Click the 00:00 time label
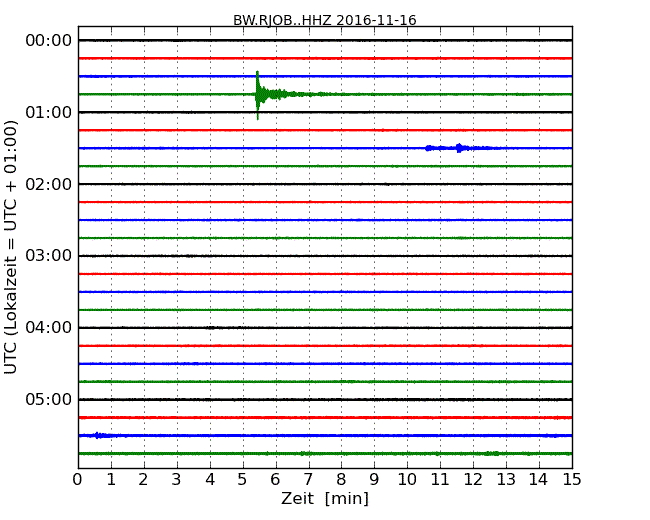This screenshot has width=650, height=520. pos(49,41)
